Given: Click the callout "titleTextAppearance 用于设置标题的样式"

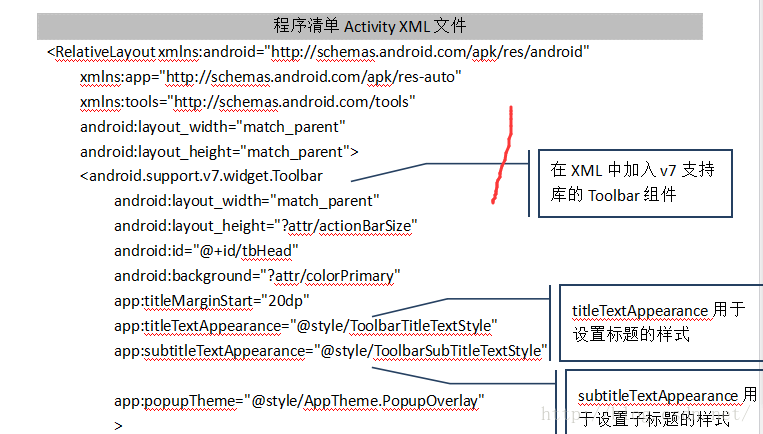Looking at the screenshot, I should (x=661, y=323).
